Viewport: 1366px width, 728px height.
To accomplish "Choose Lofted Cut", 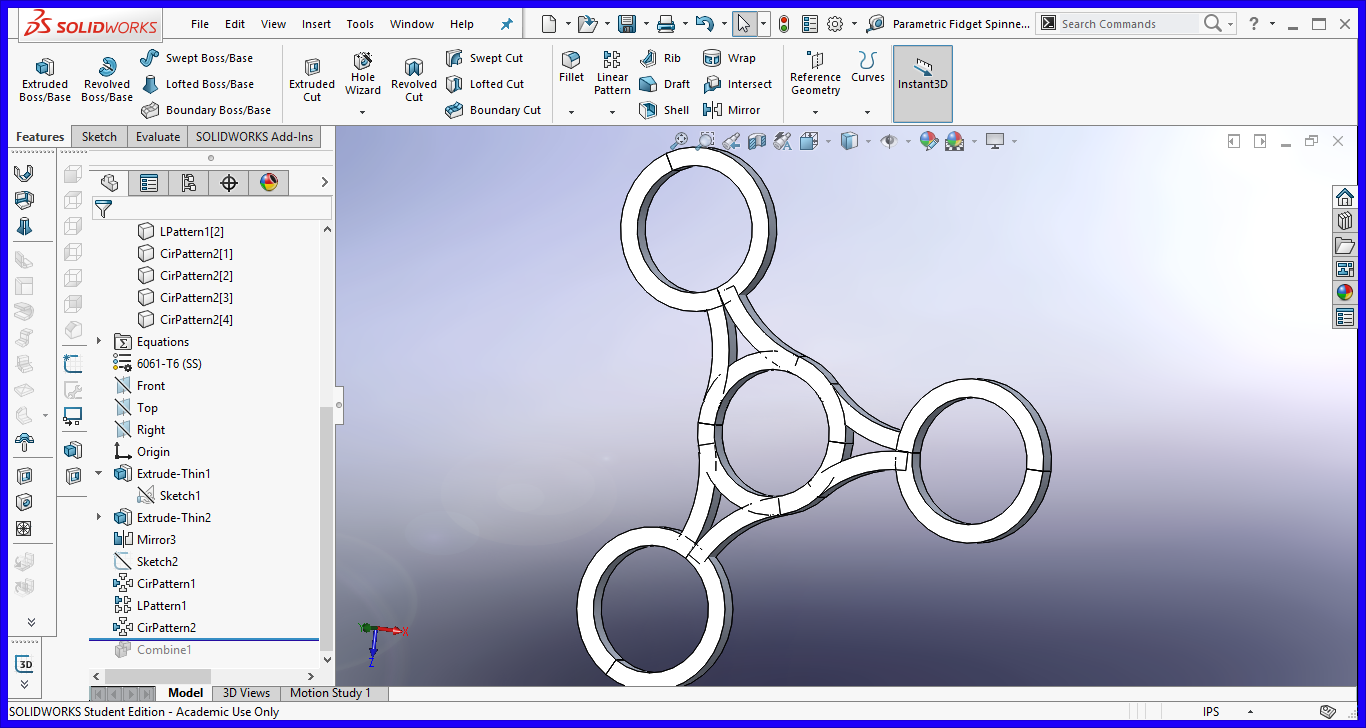I will [485, 84].
